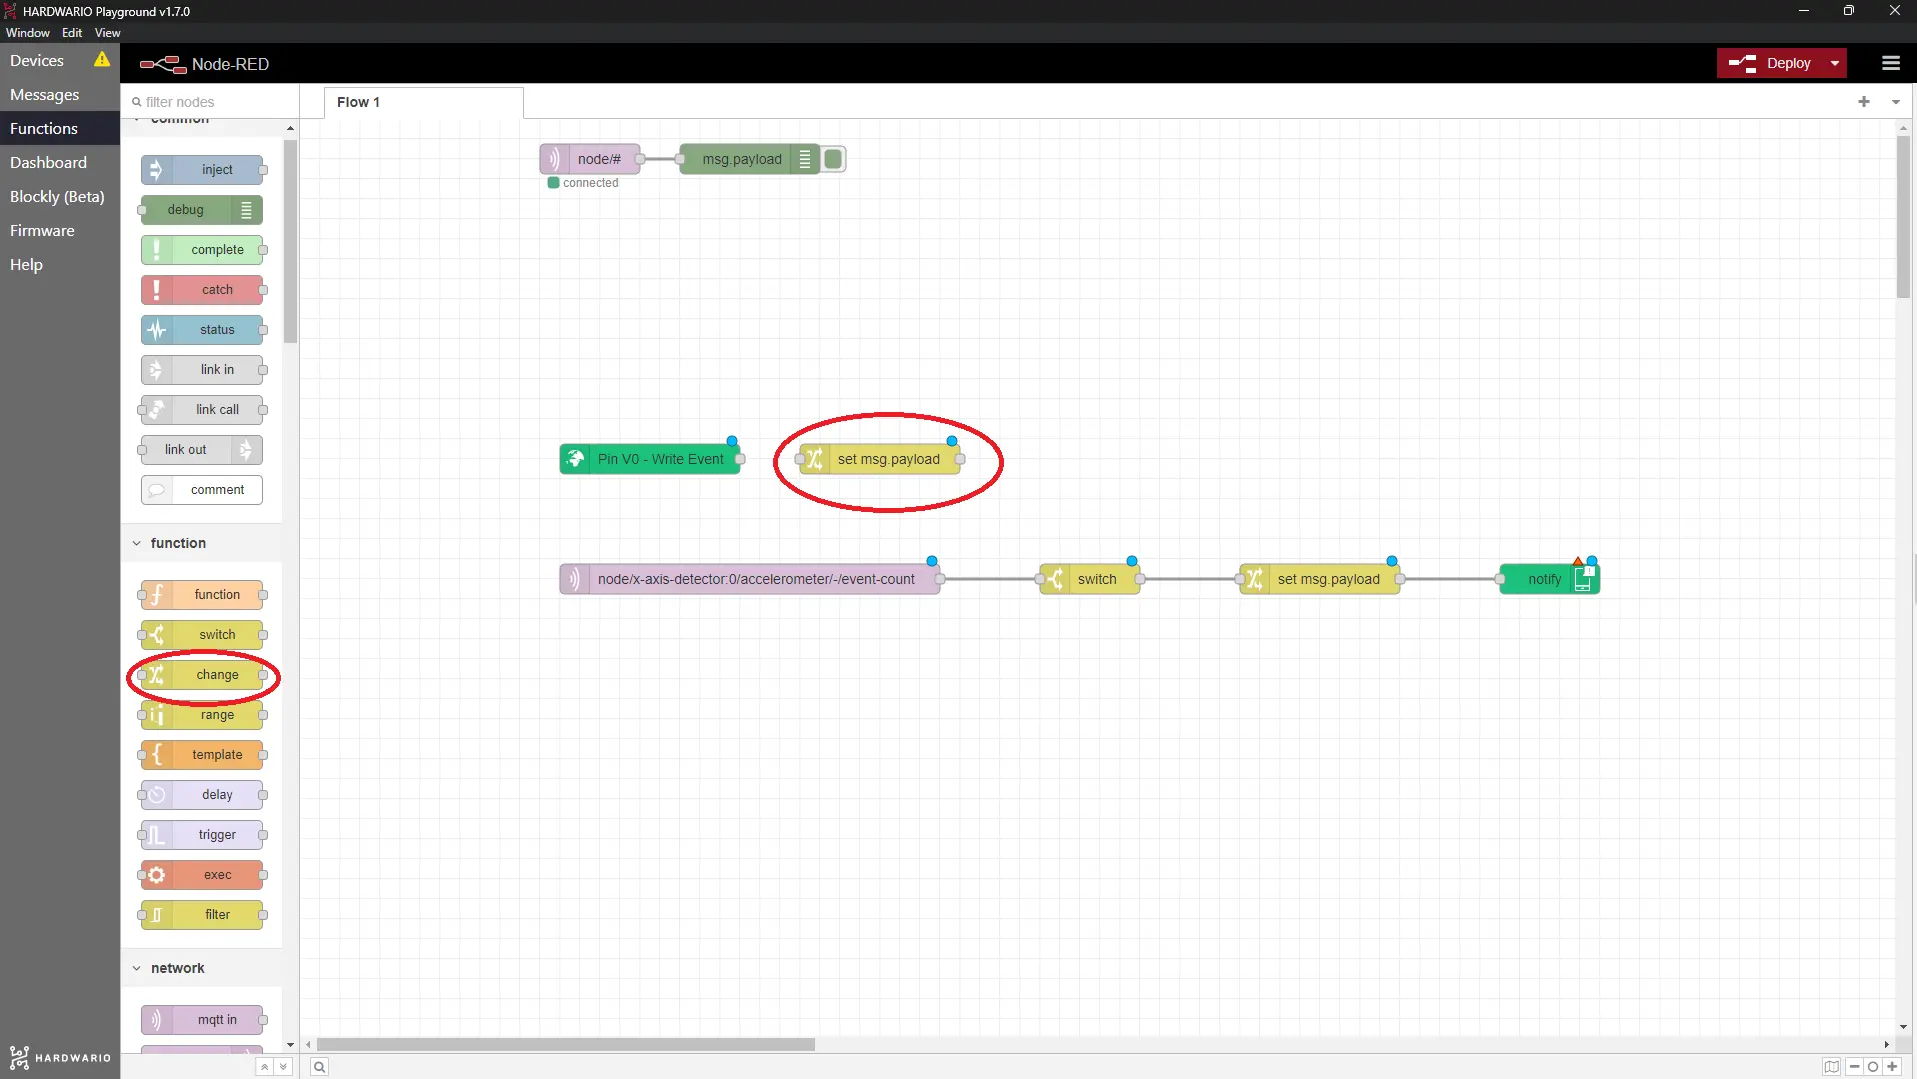Add a new flow tab
The height and width of the screenshot is (1079, 1917).
click(x=1864, y=102)
